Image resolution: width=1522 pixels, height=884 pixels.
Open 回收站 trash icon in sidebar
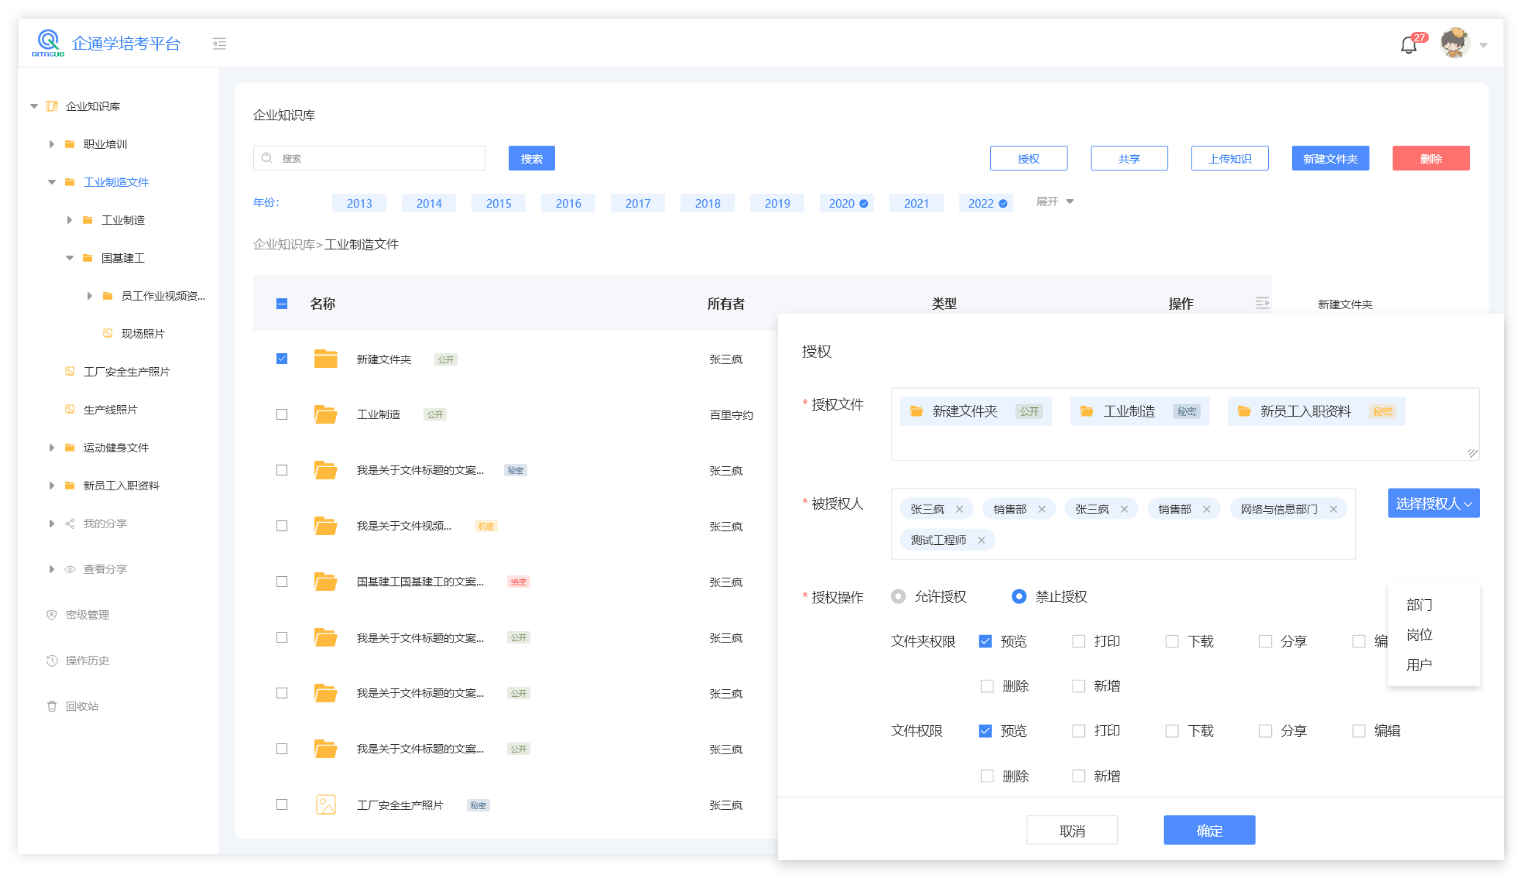(x=52, y=706)
